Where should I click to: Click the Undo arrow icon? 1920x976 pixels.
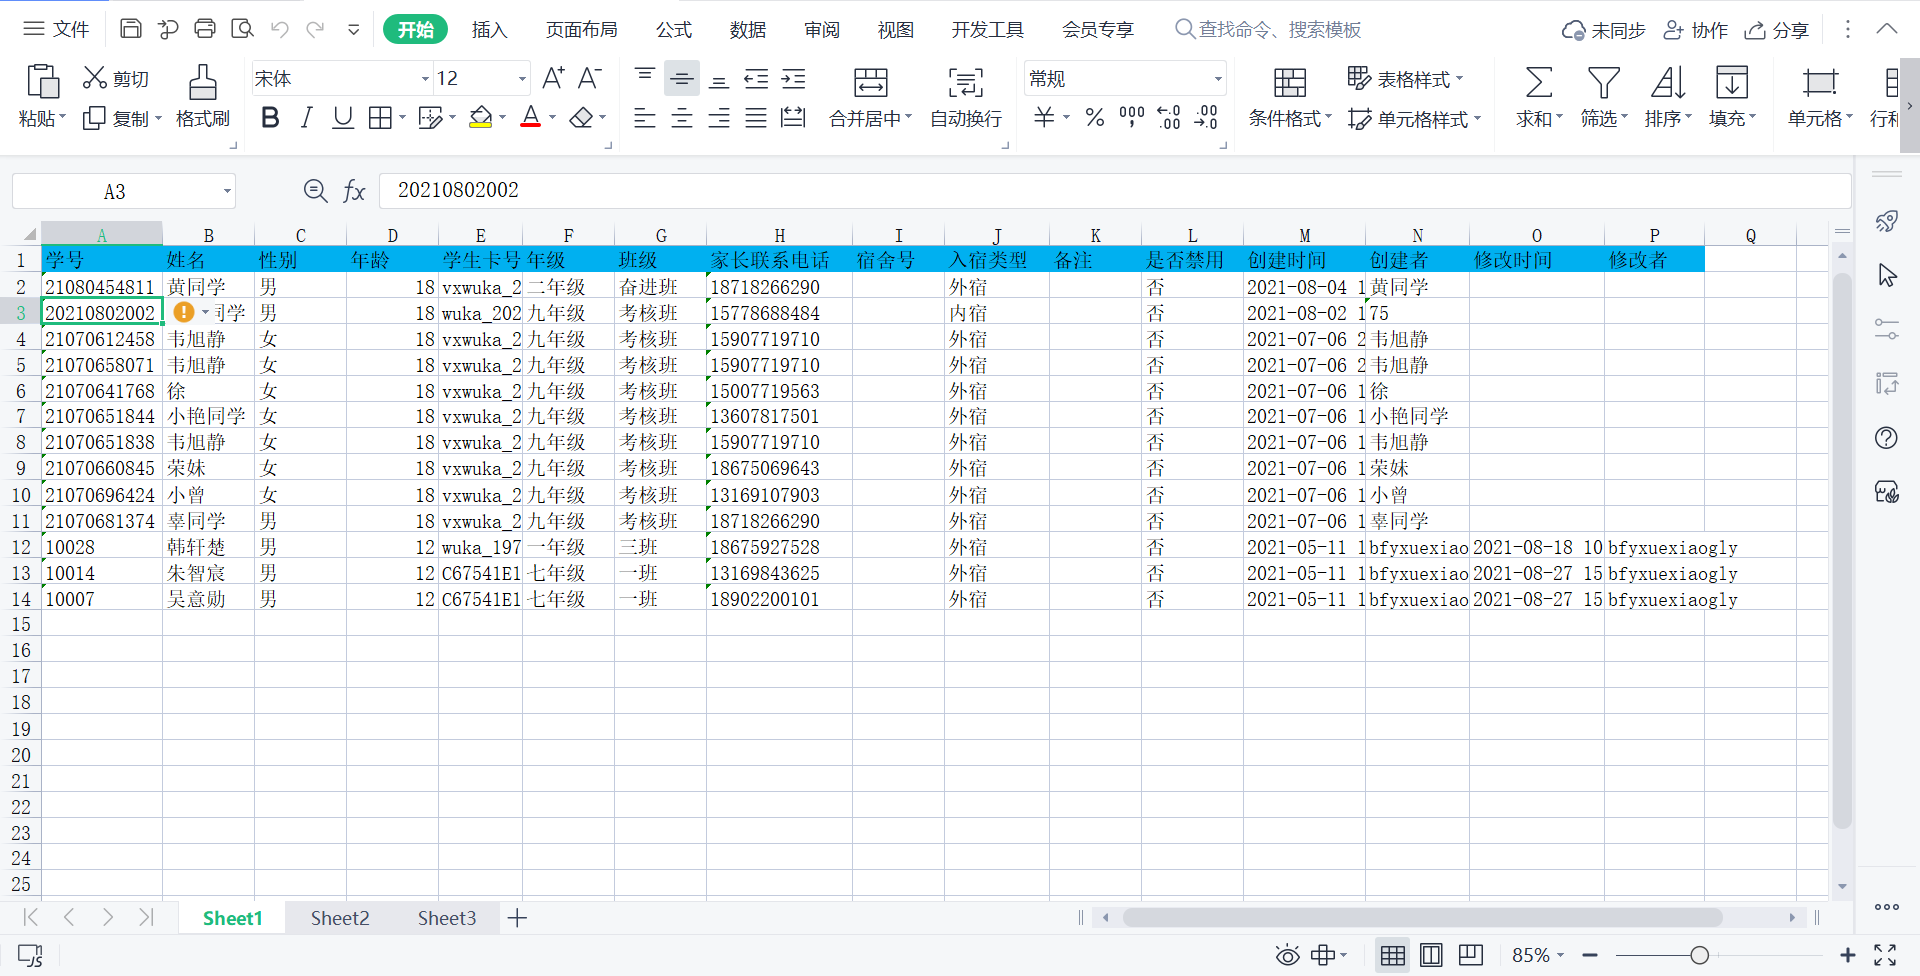click(280, 29)
